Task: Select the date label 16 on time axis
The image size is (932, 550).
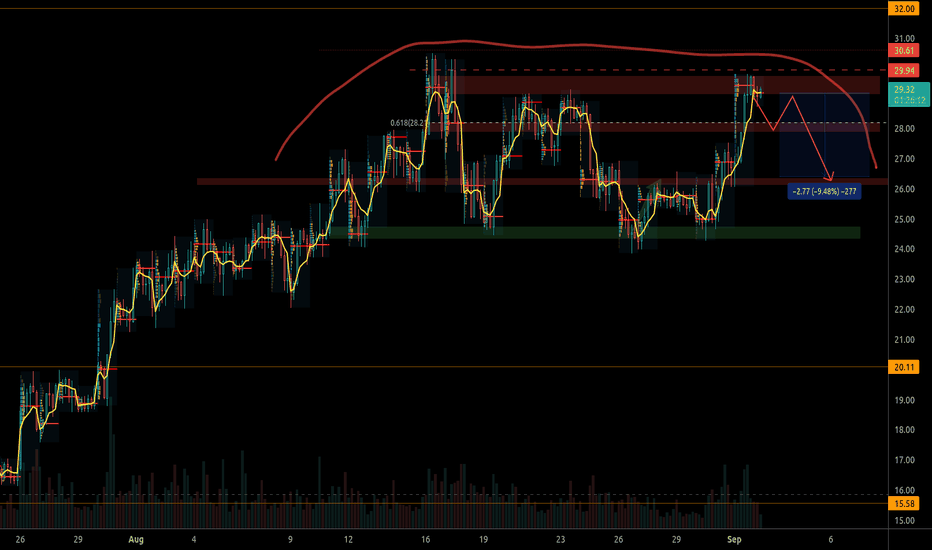Action: point(426,540)
